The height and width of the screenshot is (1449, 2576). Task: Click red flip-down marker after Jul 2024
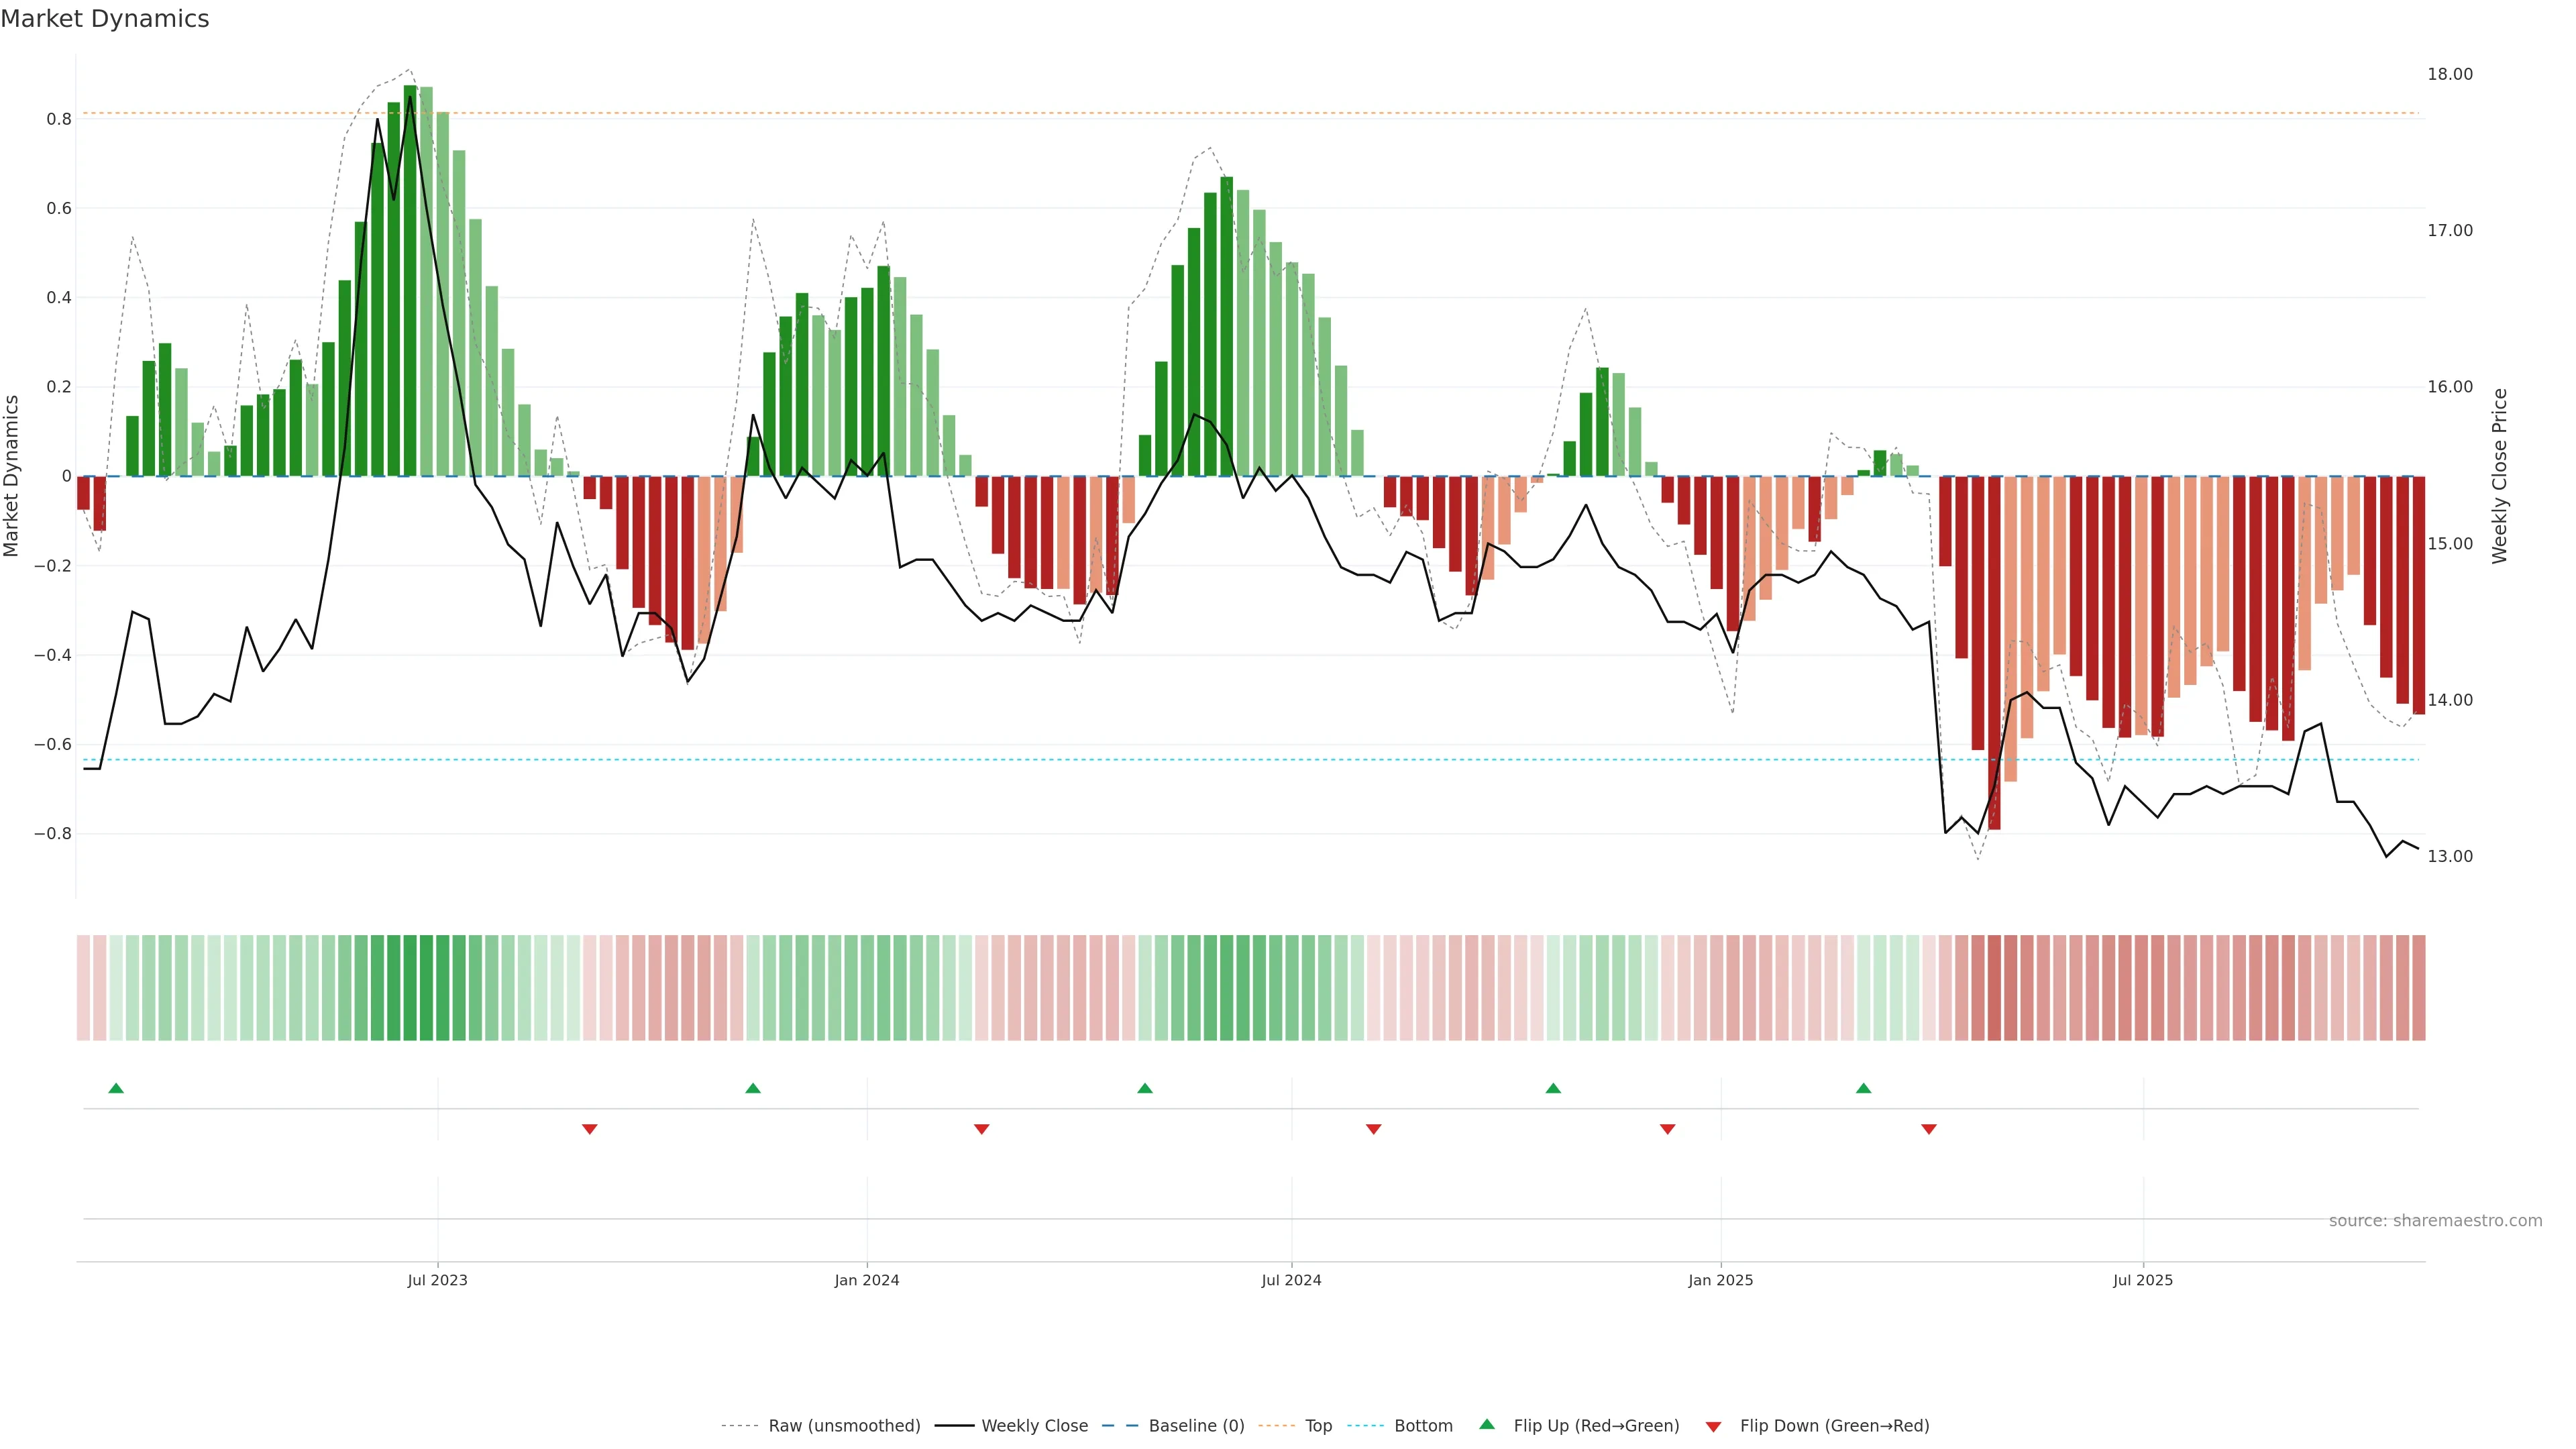[1374, 1129]
